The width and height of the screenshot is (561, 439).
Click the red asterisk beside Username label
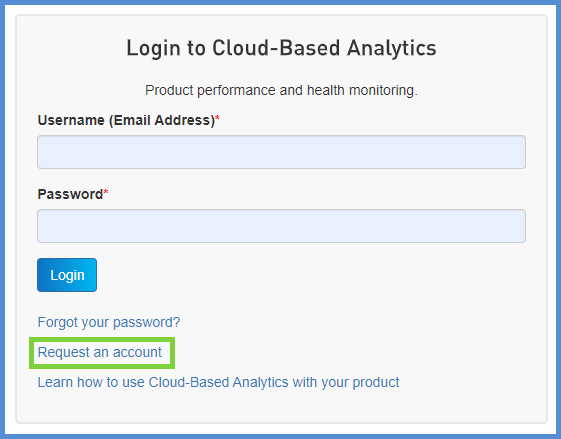tap(217, 118)
